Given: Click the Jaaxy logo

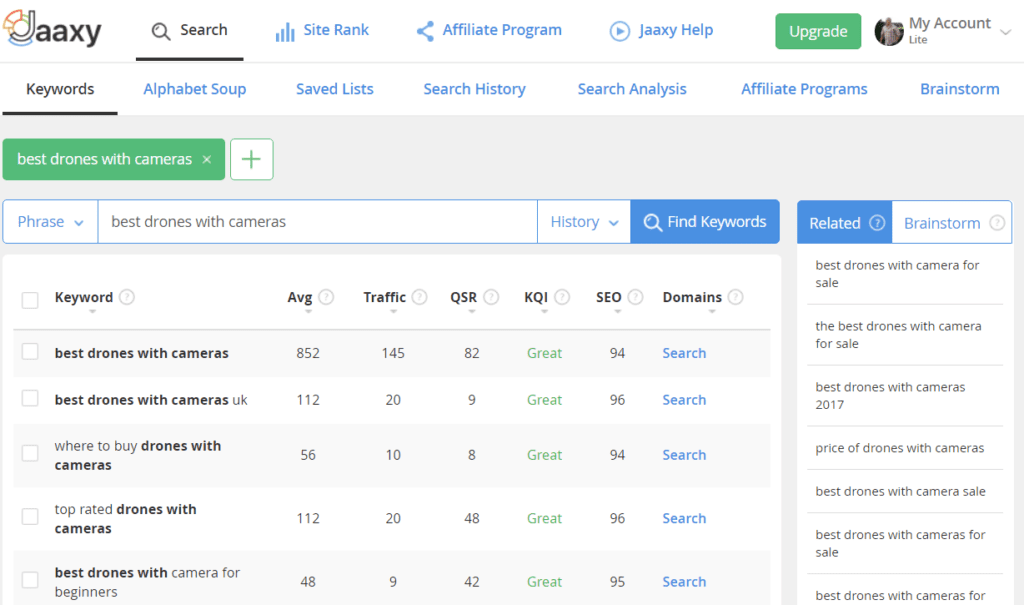Looking at the screenshot, I should pos(52,29).
